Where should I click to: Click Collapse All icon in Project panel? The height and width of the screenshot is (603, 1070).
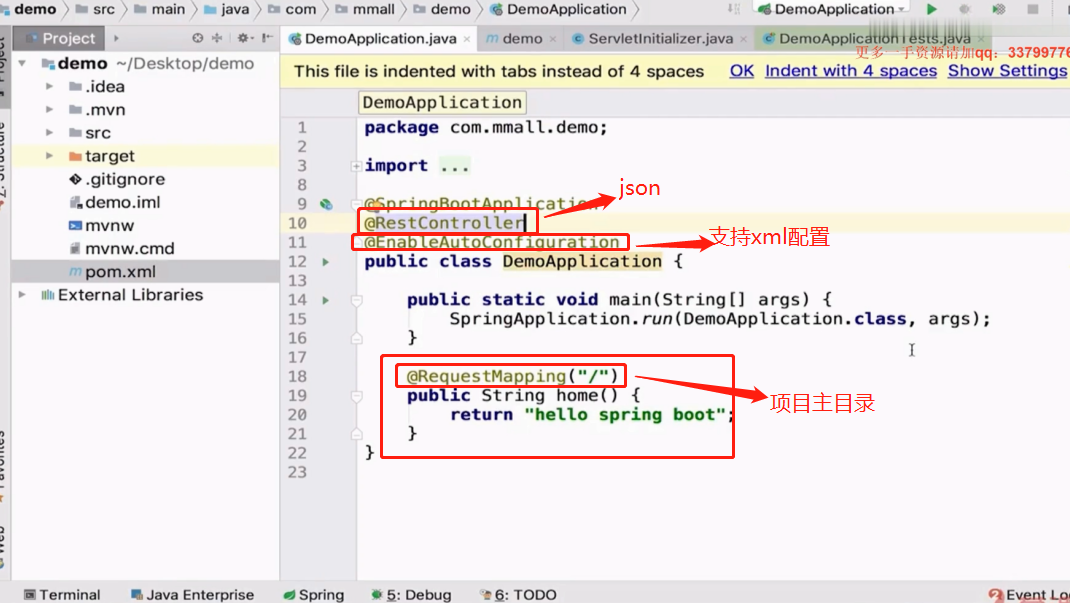217,38
